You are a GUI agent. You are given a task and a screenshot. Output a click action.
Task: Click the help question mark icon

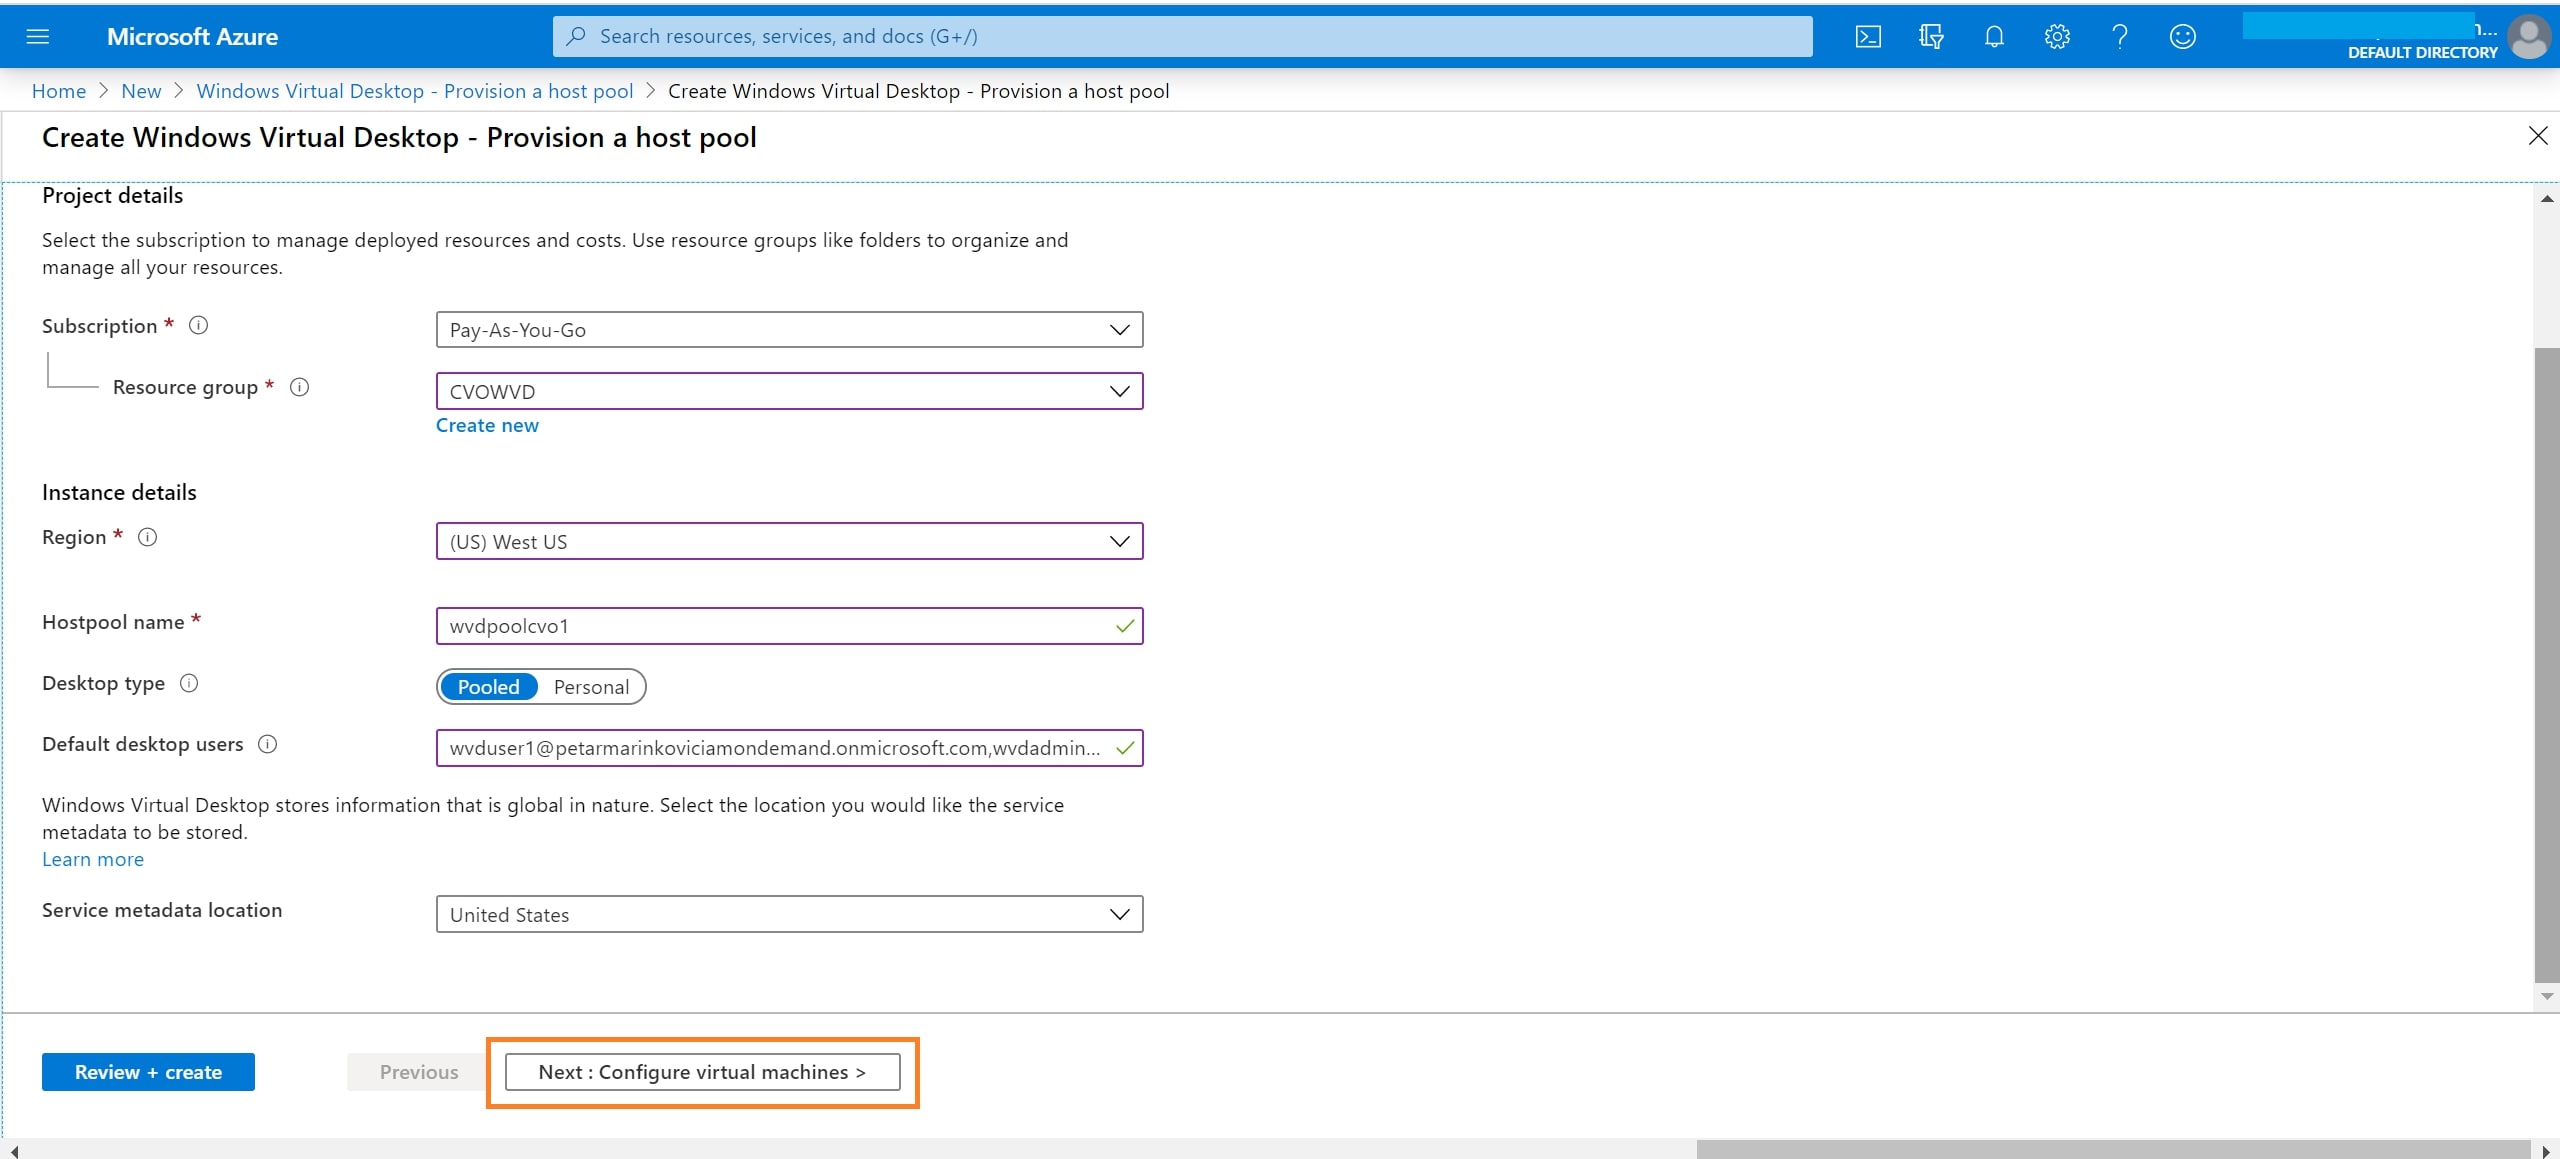(2119, 37)
